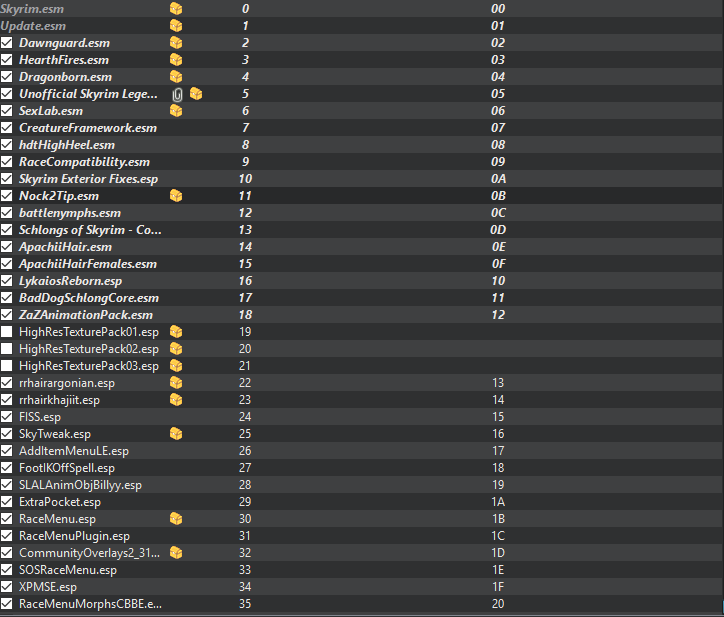Click the archive icon on HighResTexturePack03.esp row
This screenshot has width=724, height=617.
coord(176,366)
